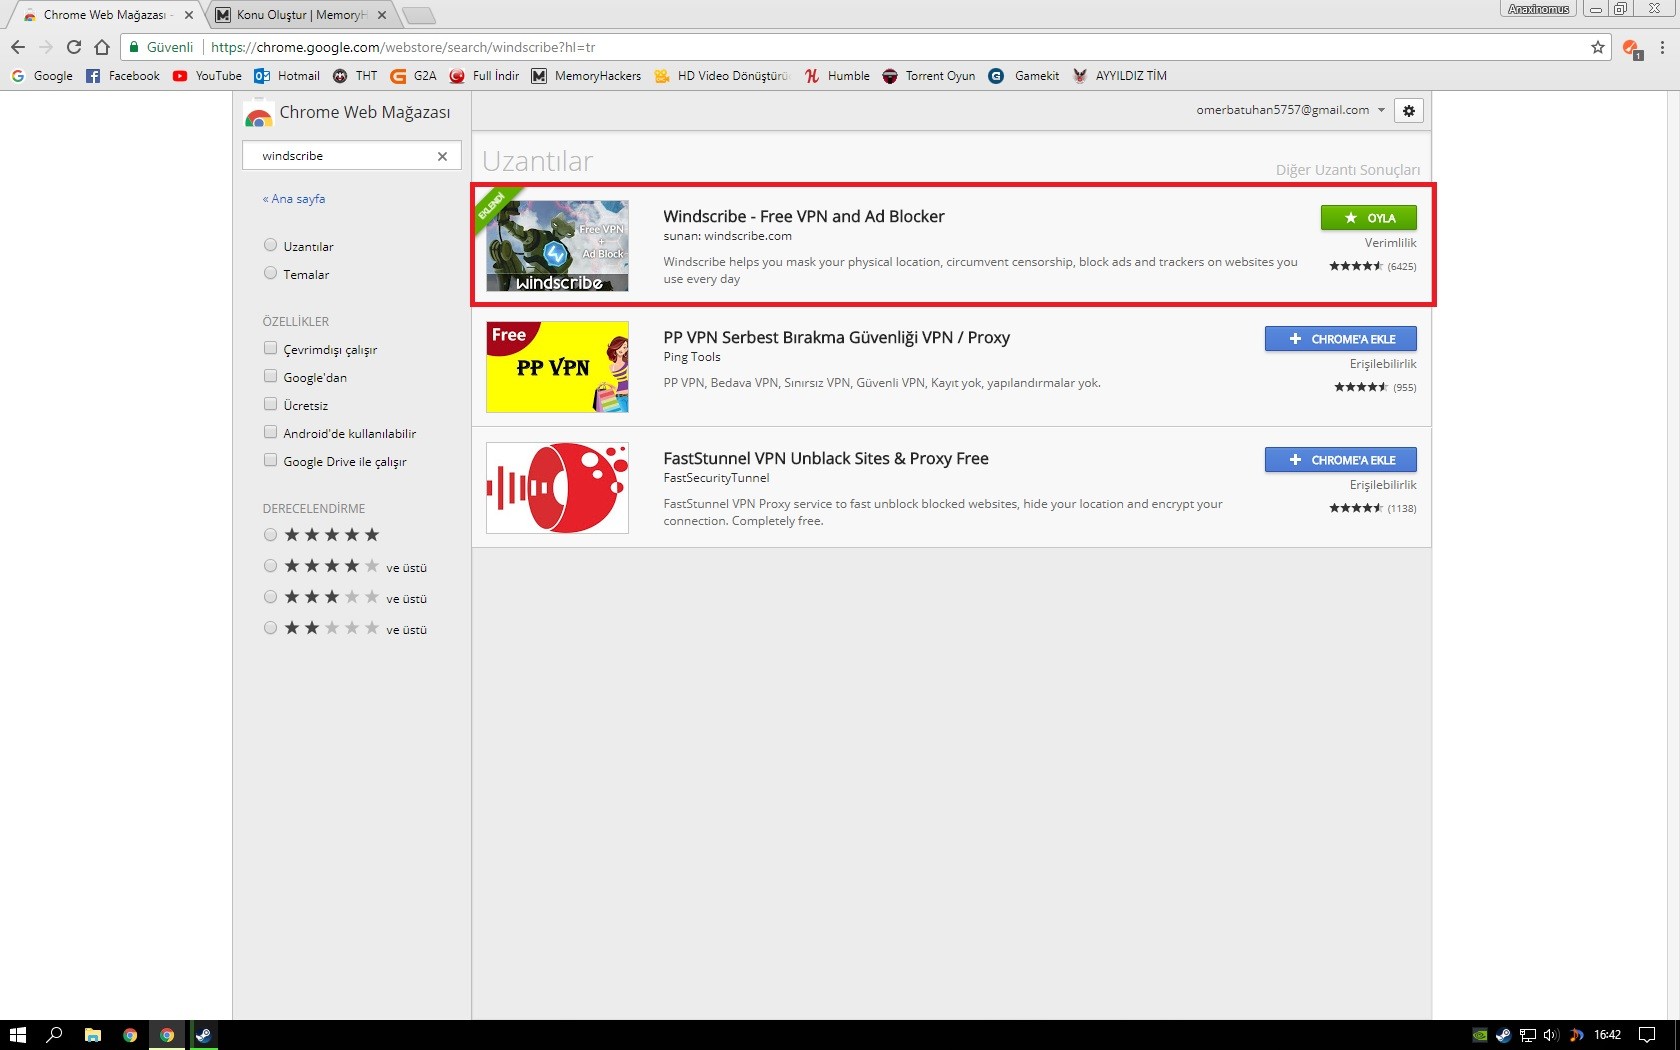Open the Torrent Oyun bookmark
This screenshot has width=1680, height=1050.
(929, 76)
